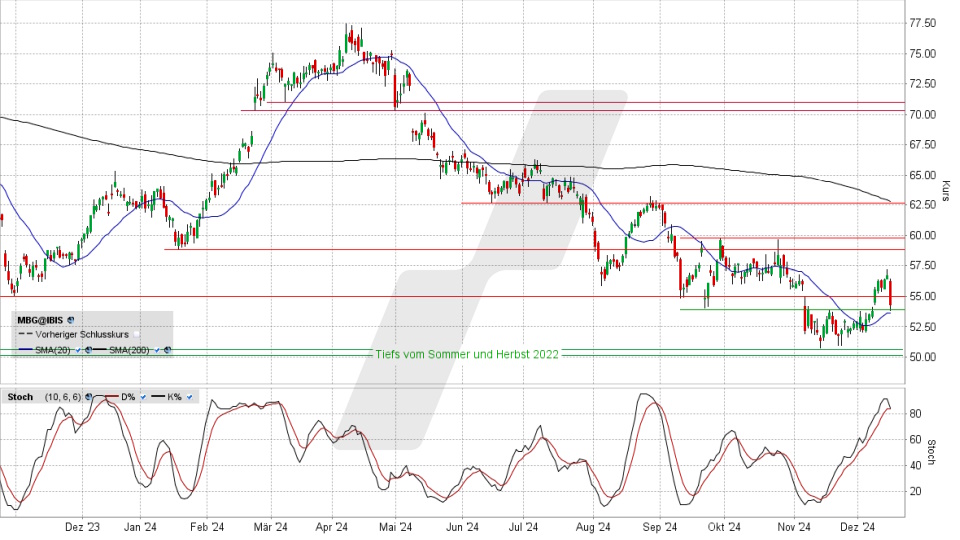Click the Nov '24 date label
This screenshot has width=960, height=540.
pyautogui.click(x=794, y=527)
